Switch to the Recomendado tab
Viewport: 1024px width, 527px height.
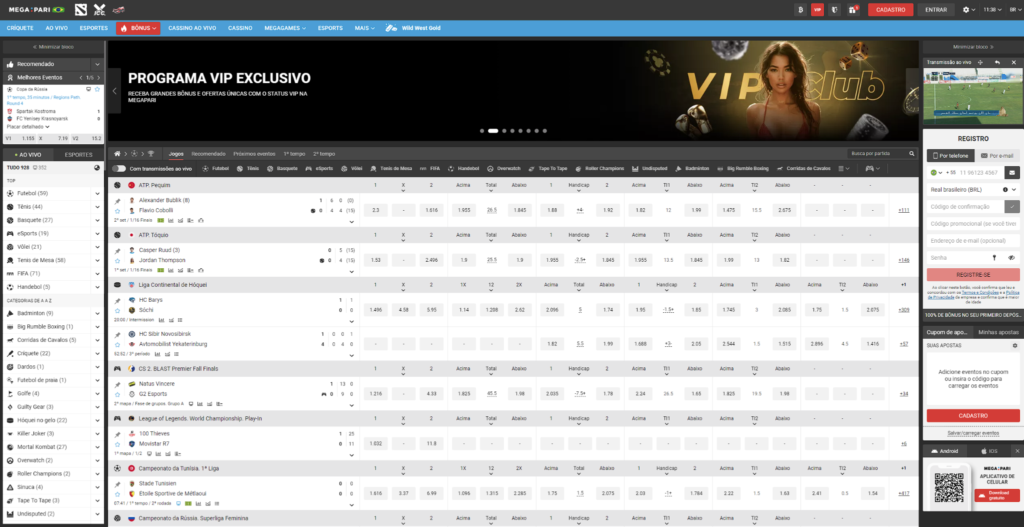(x=208, y=154)
